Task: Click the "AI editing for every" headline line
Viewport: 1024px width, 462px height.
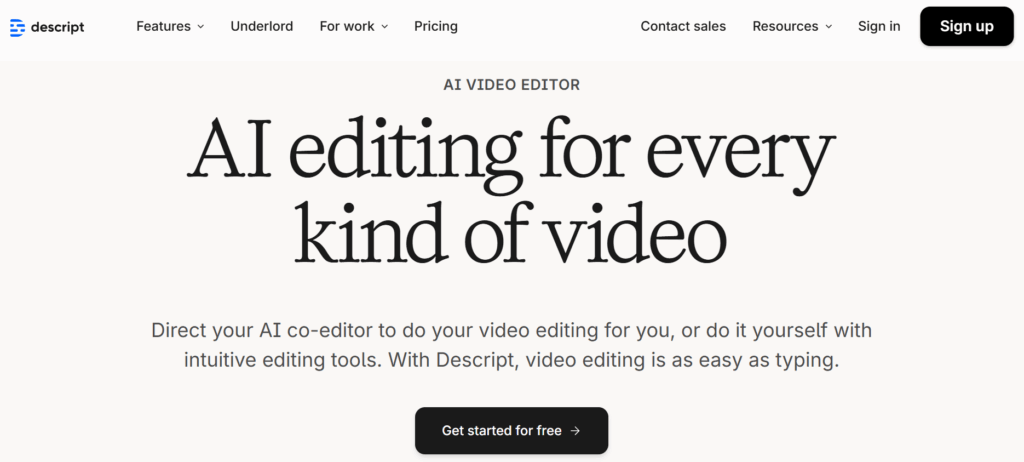Action: click(511, 155)
